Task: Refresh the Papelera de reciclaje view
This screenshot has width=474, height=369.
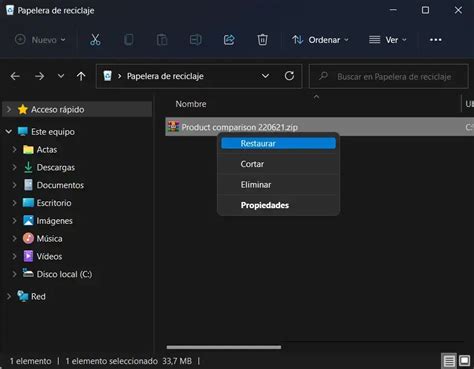Action: [289, 76]
